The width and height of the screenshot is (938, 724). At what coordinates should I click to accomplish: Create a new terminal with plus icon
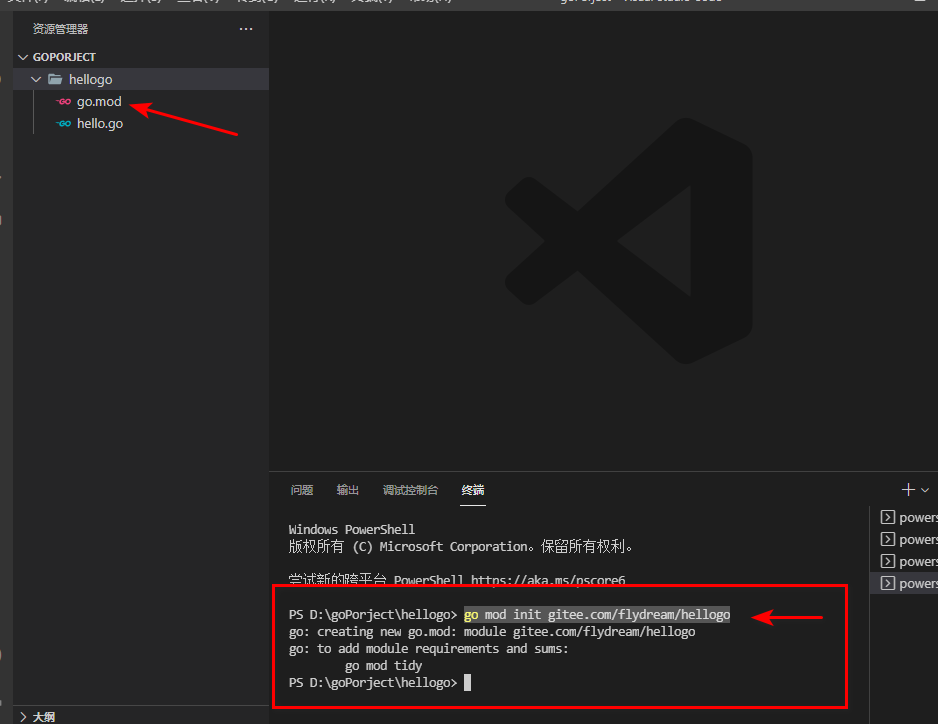tap(908, 490)
